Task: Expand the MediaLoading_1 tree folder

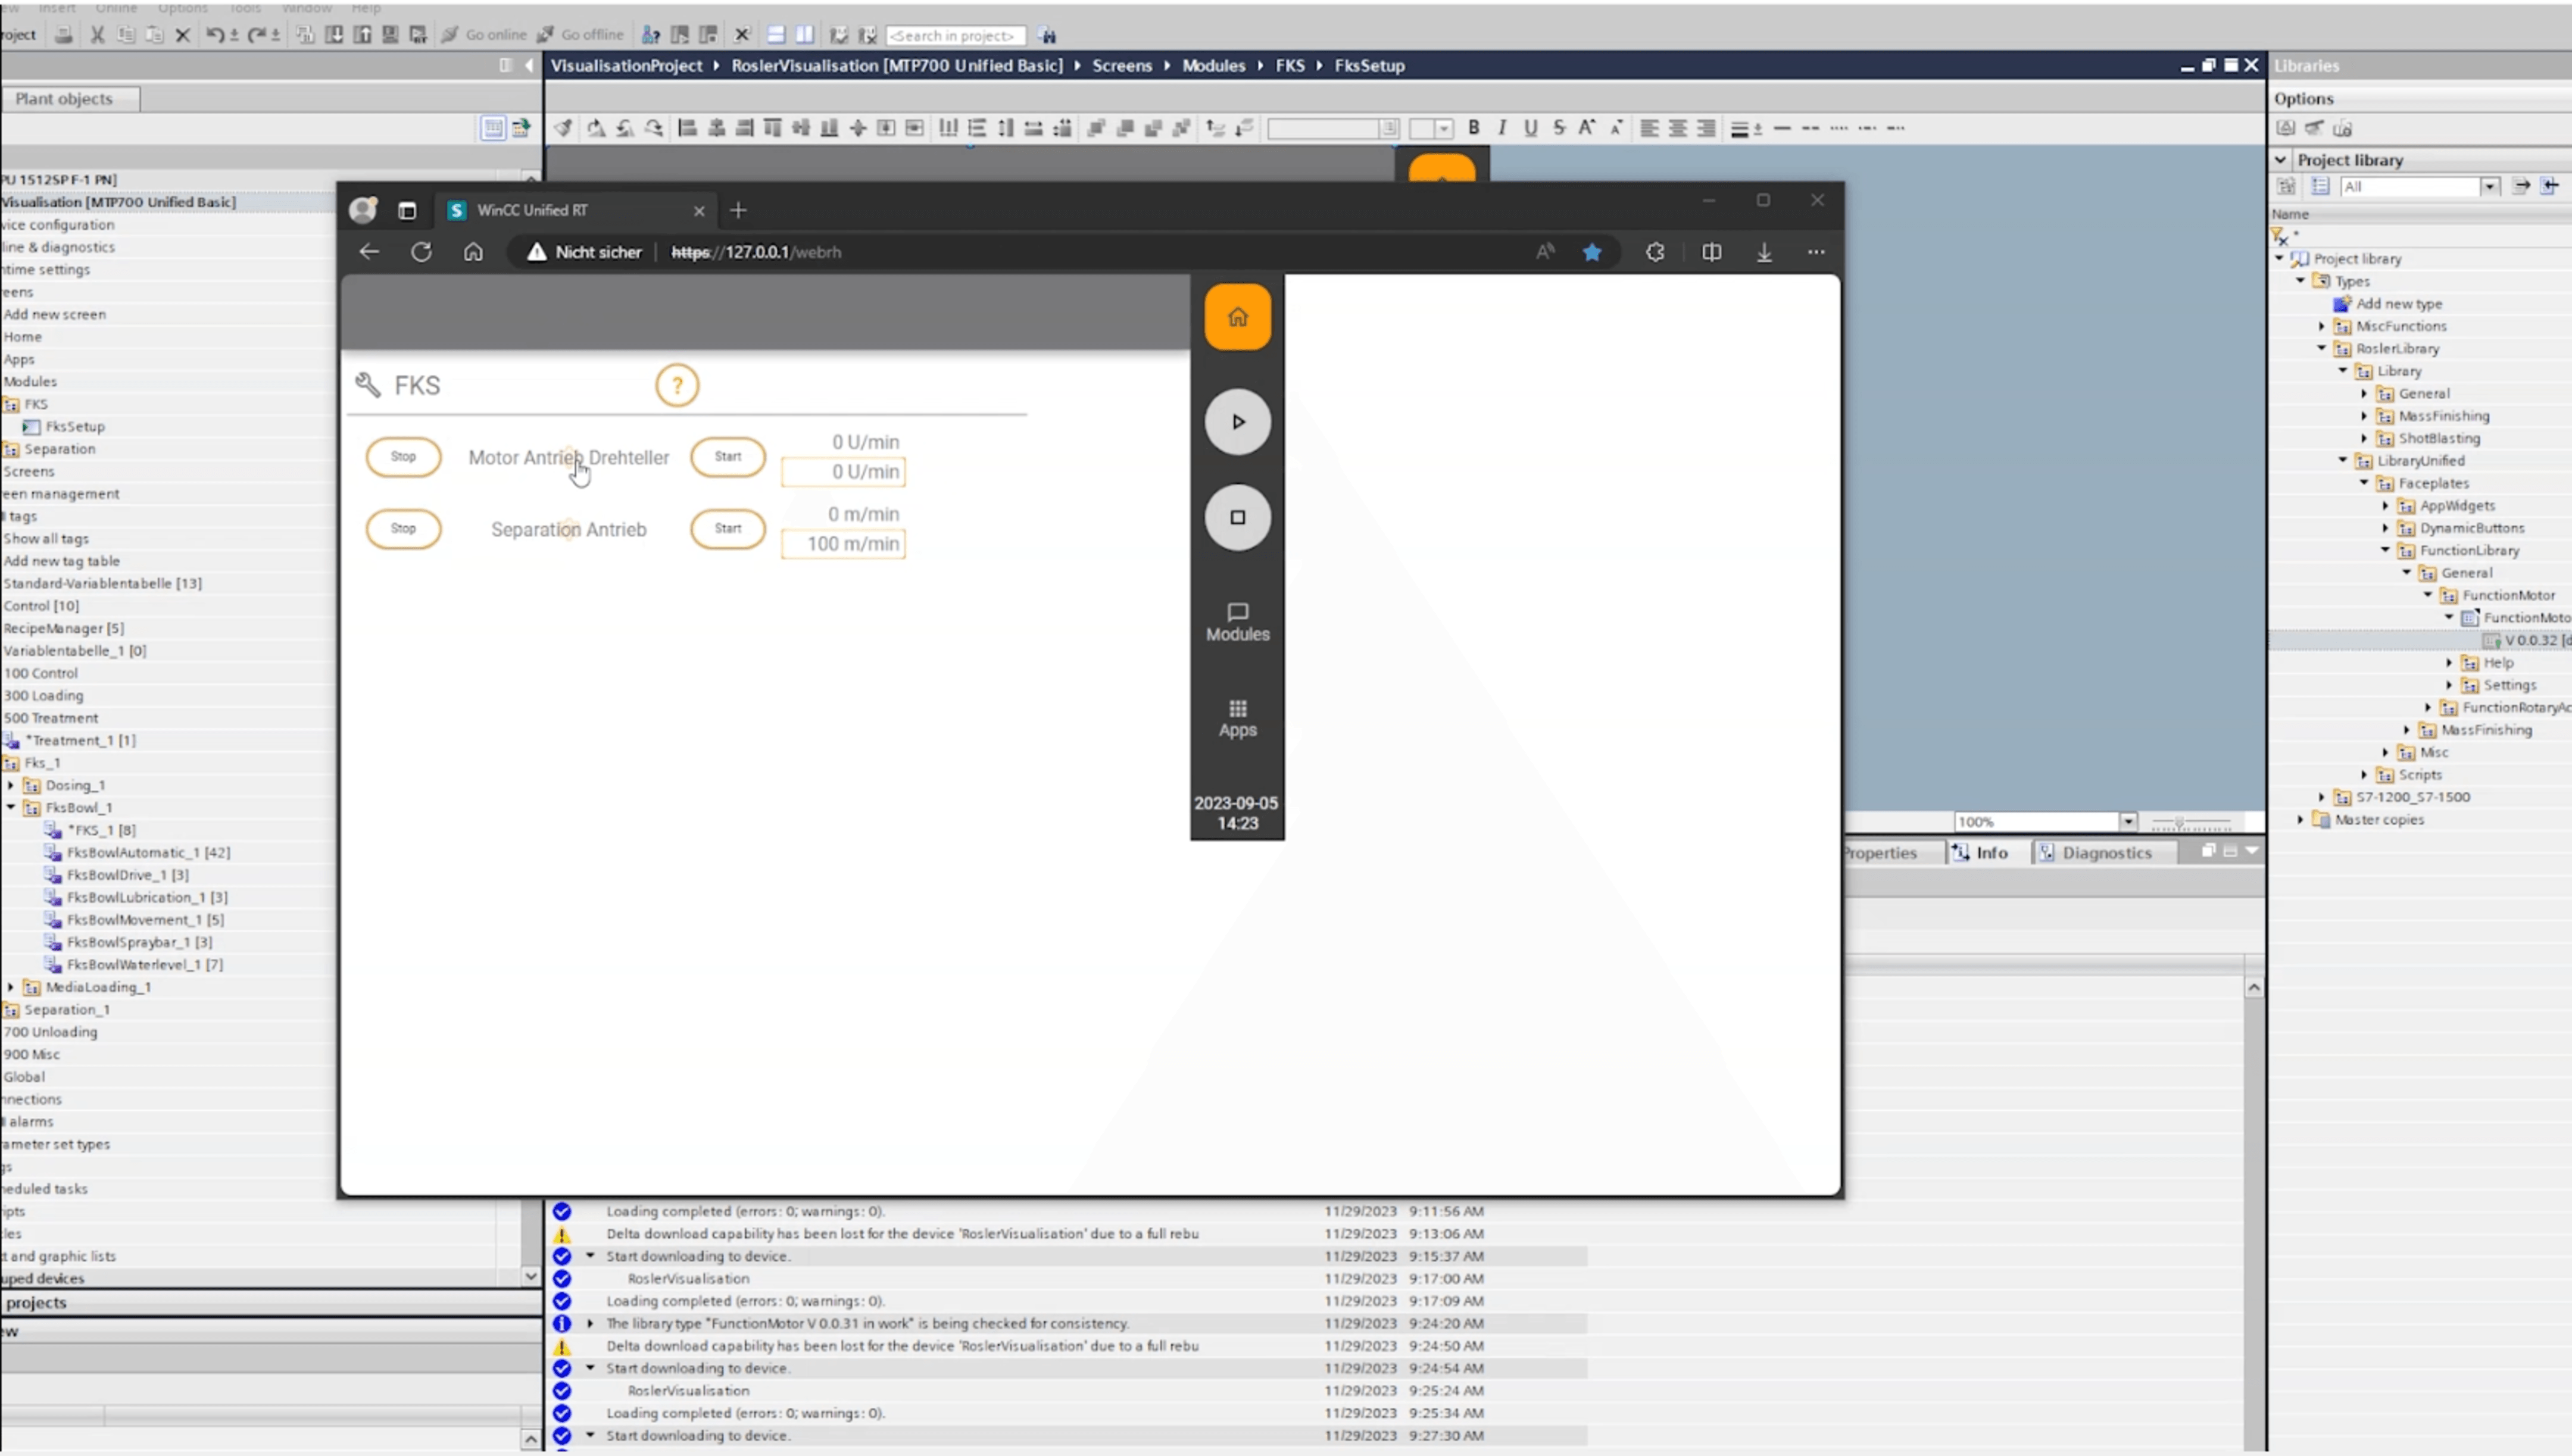Action: pyautogui.click(x=11, y=987)
